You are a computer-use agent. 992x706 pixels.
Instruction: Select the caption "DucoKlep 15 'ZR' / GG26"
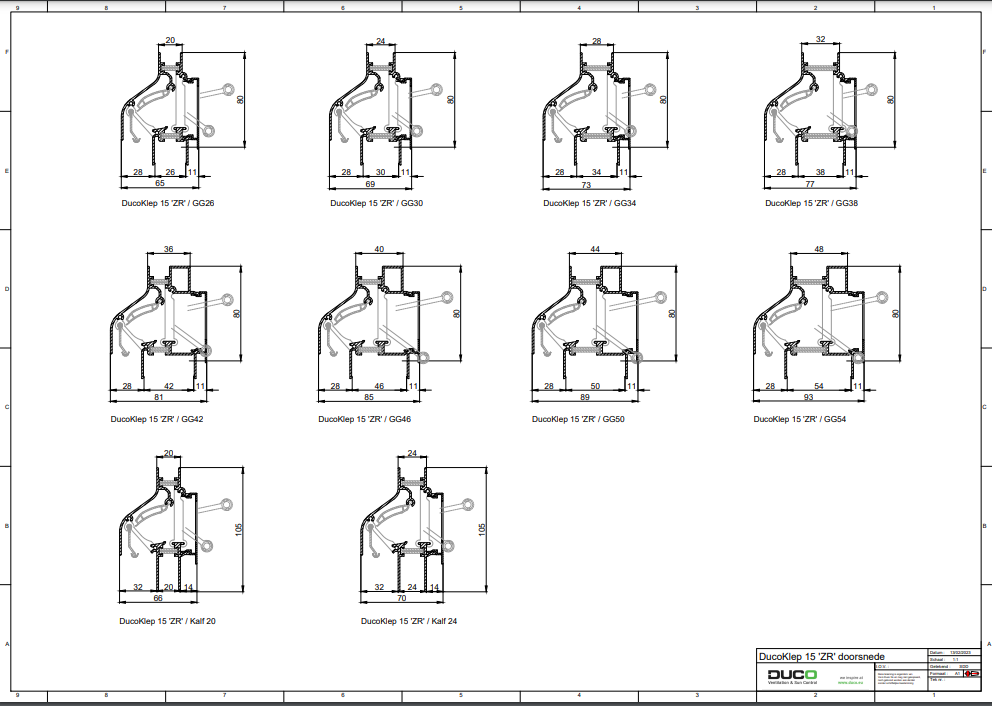point(168,203)
